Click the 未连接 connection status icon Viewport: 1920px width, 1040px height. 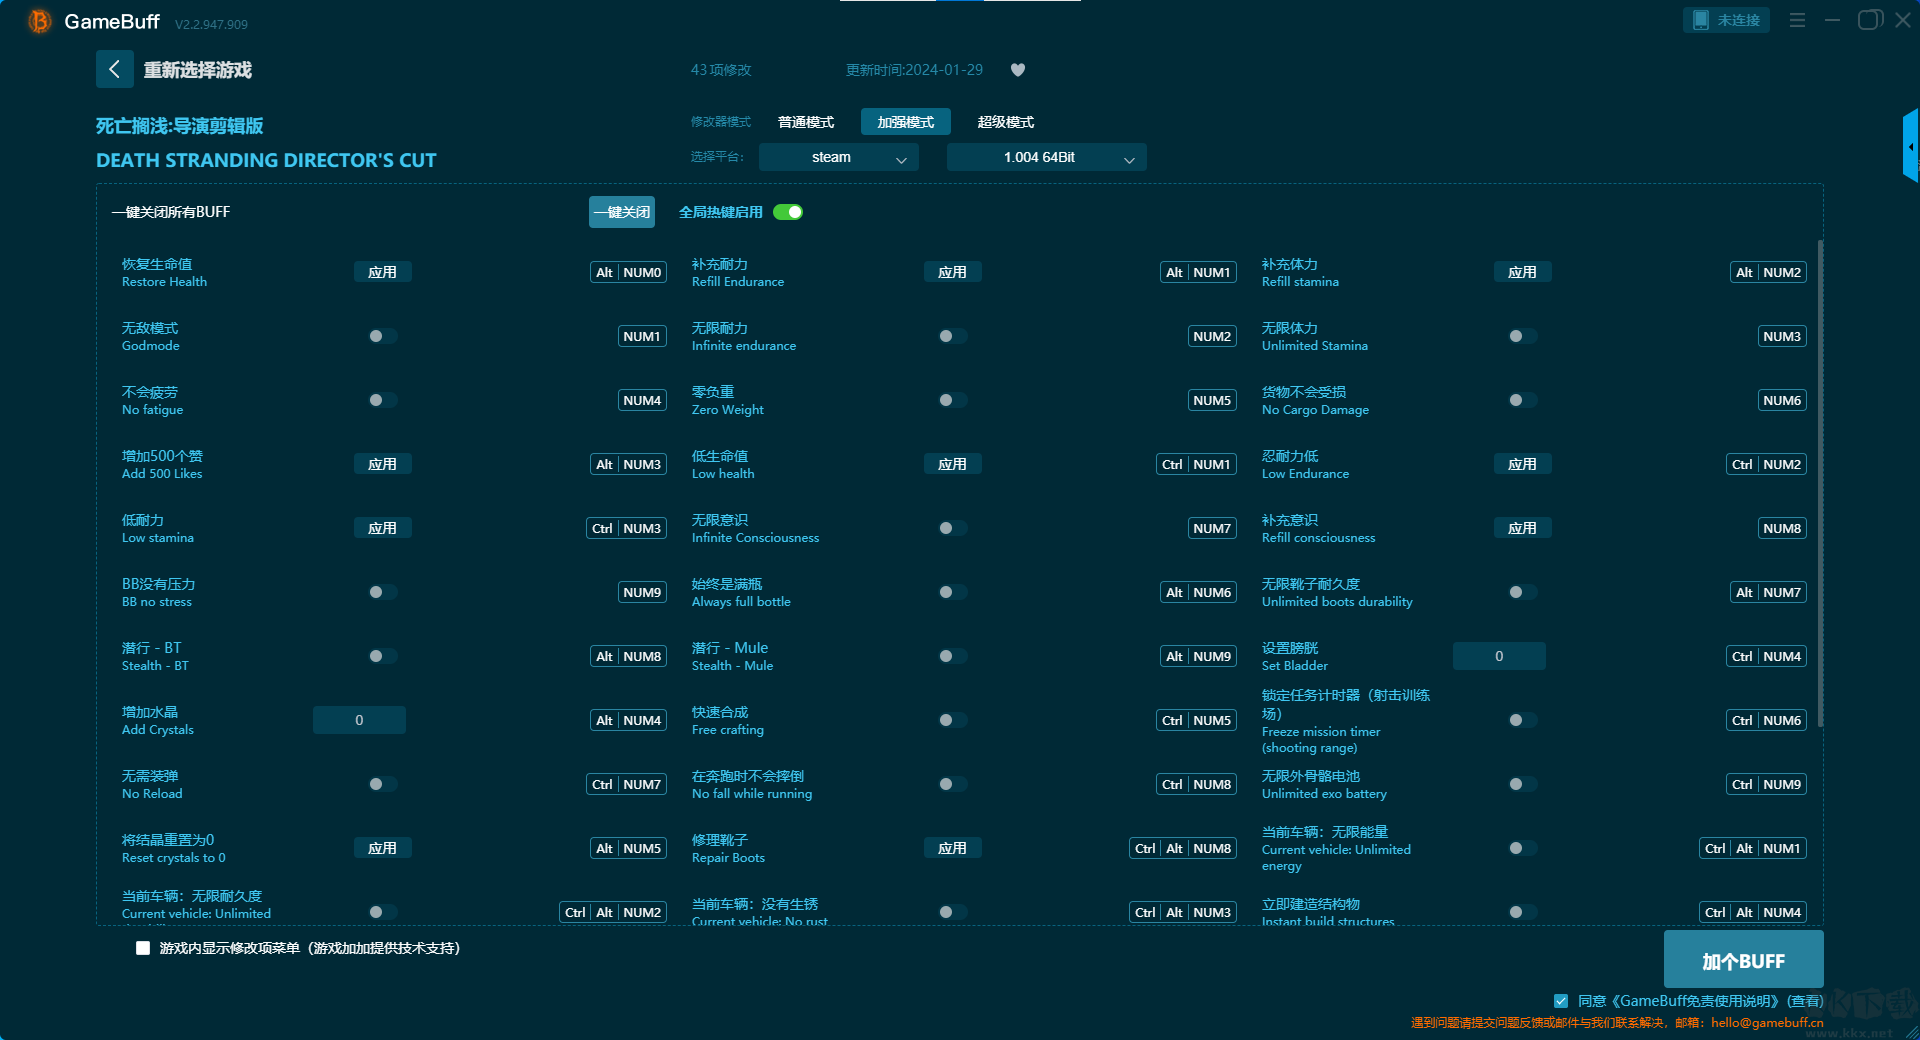point(1726,20)
